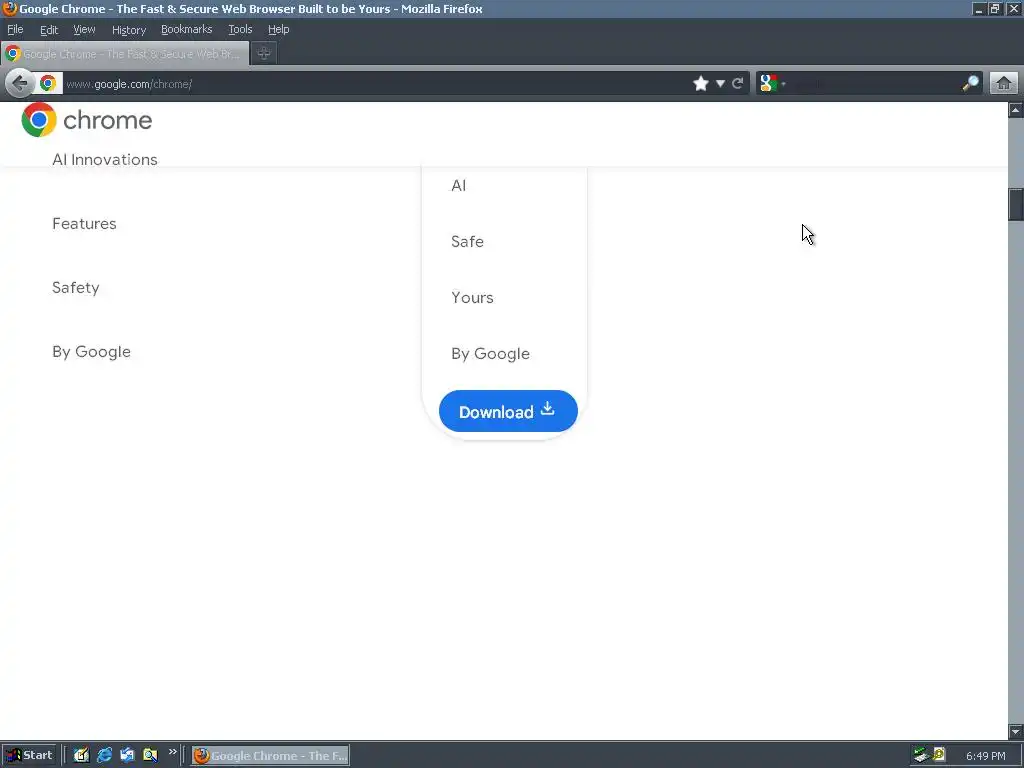Reload the page with the refresh icon
Image resolution: width=1024 pixels, height=768 pixels.
738,84
